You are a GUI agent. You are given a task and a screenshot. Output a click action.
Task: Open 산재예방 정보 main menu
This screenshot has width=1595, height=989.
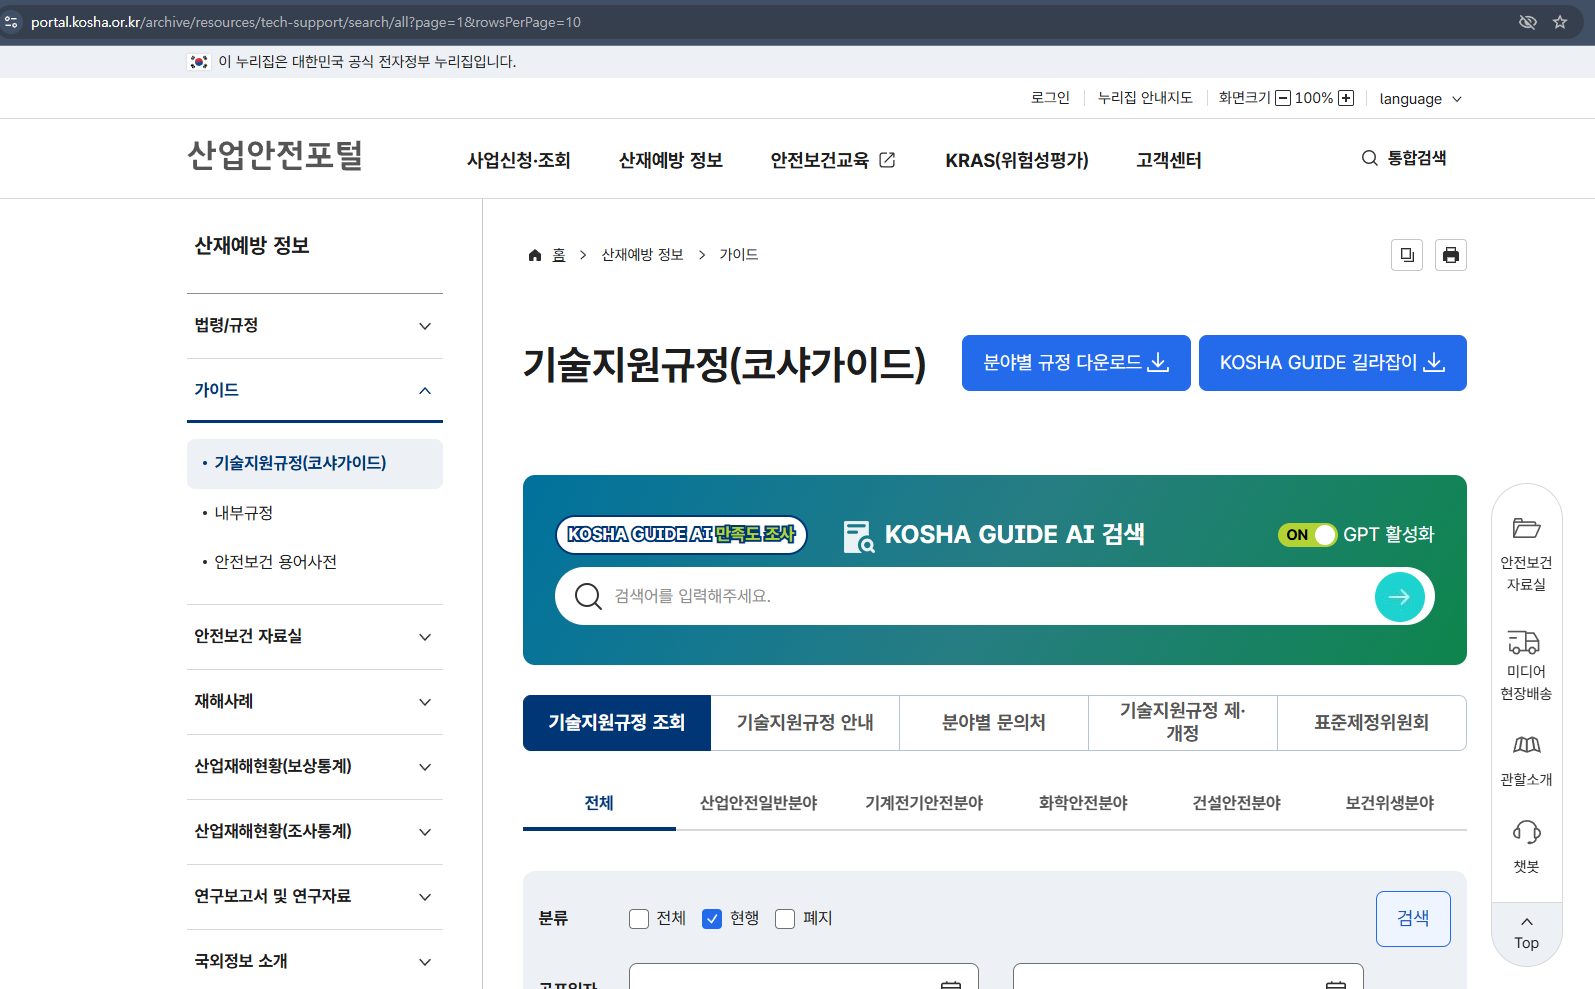tap(671, 160)
